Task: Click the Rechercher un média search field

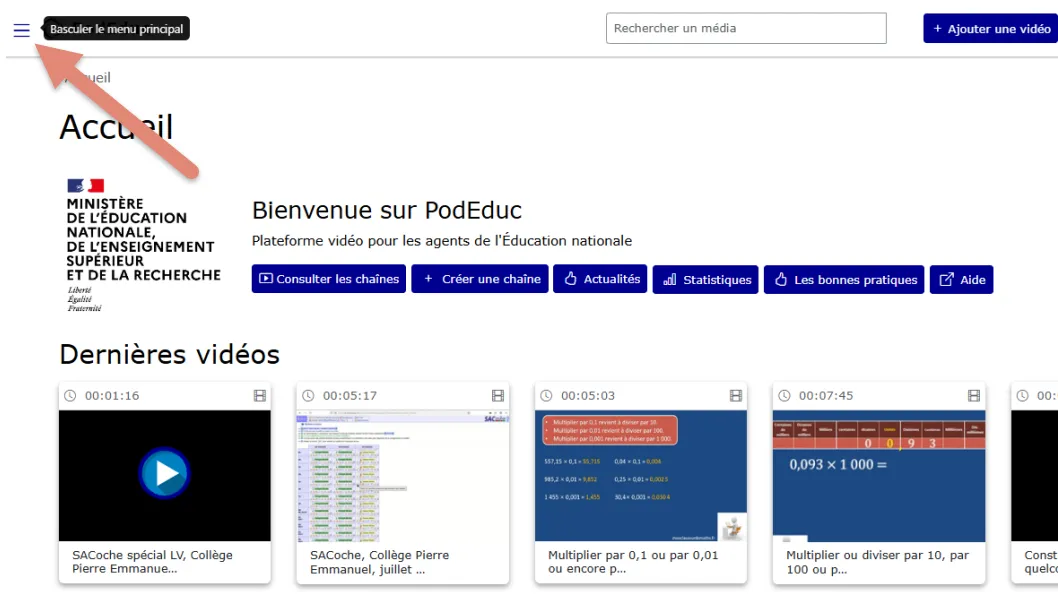Action: 746,28
